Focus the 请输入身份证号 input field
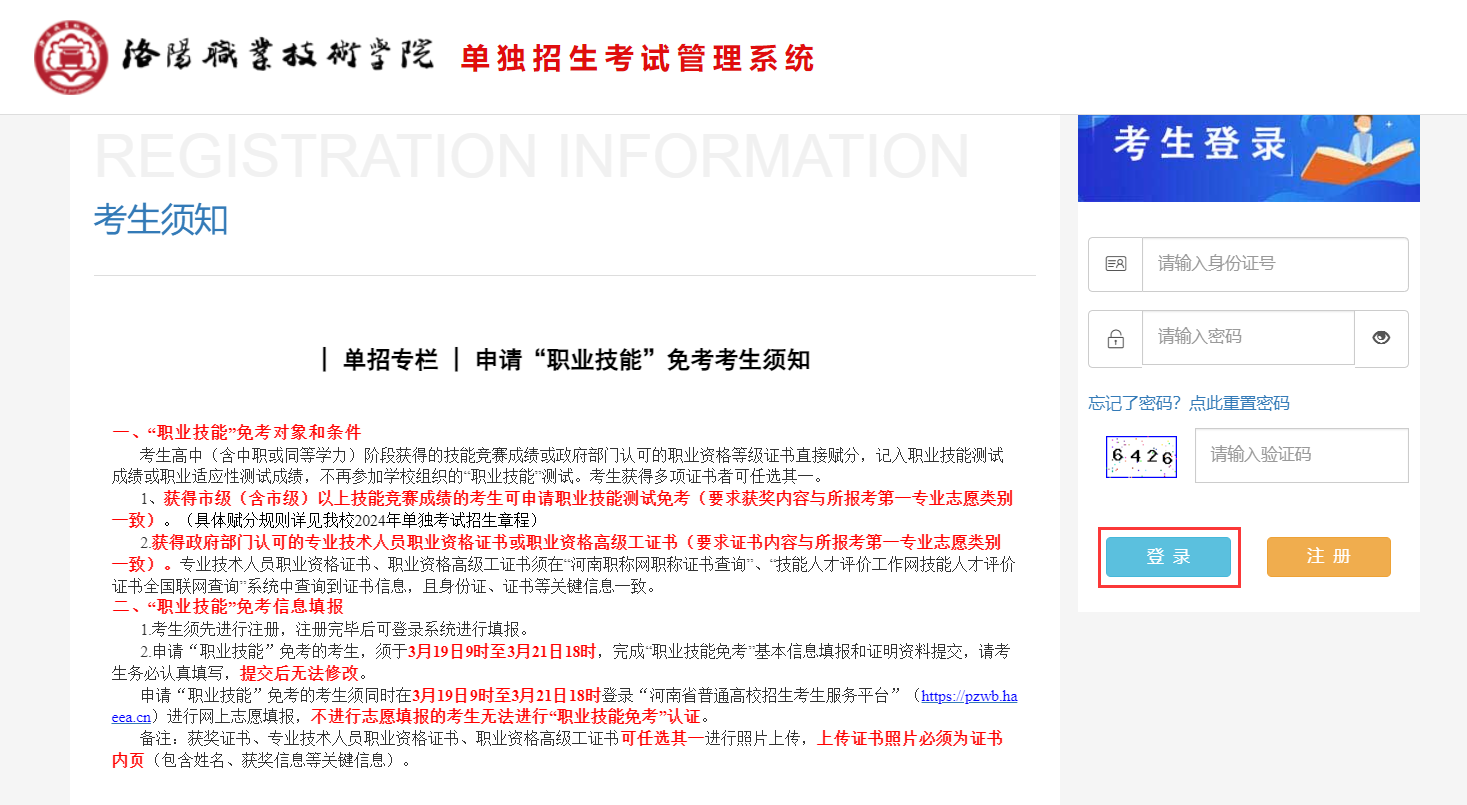This screenshot has width=1467, height=805. (x=1274, y=264)
